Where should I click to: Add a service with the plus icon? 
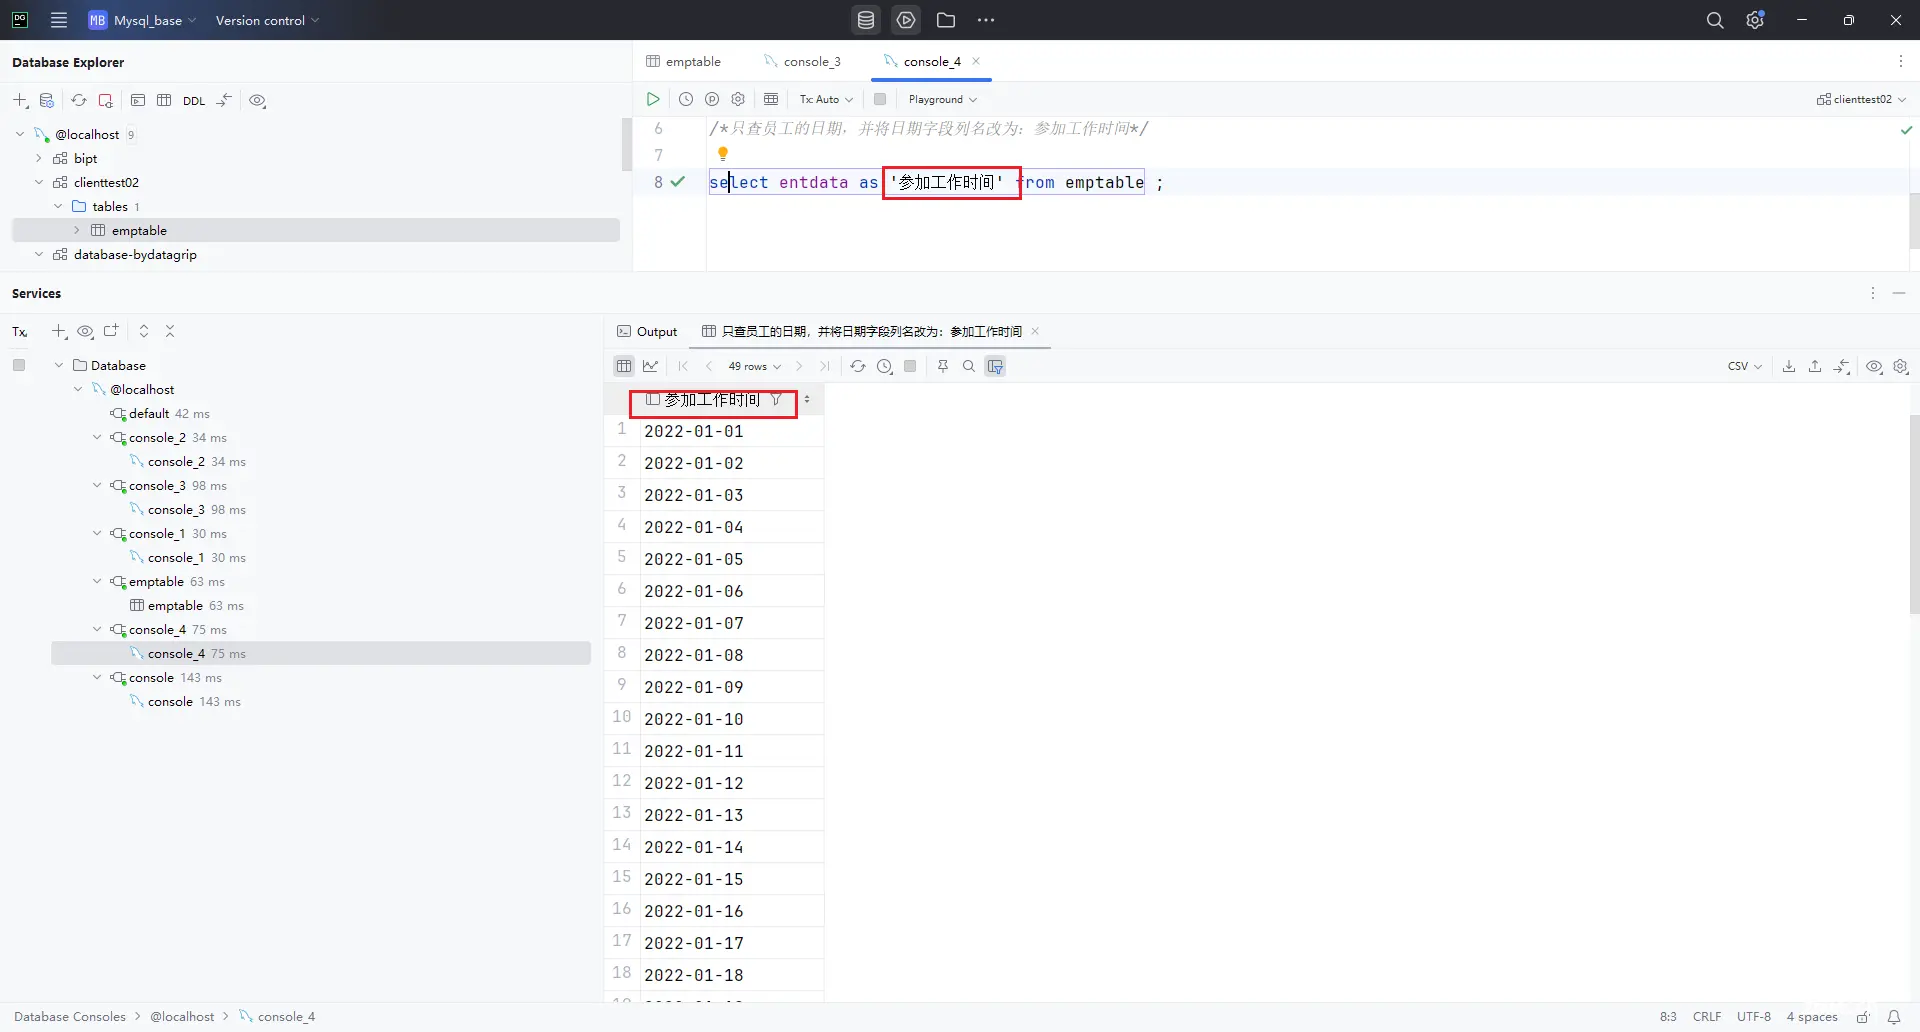pyautogui.click(x=59, y=331)
